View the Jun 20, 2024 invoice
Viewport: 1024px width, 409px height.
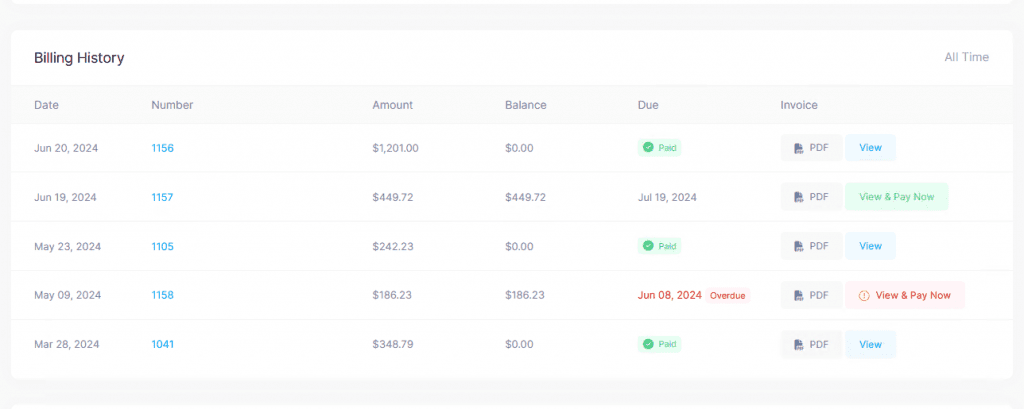pyautogui.click(x=870, y=148)
